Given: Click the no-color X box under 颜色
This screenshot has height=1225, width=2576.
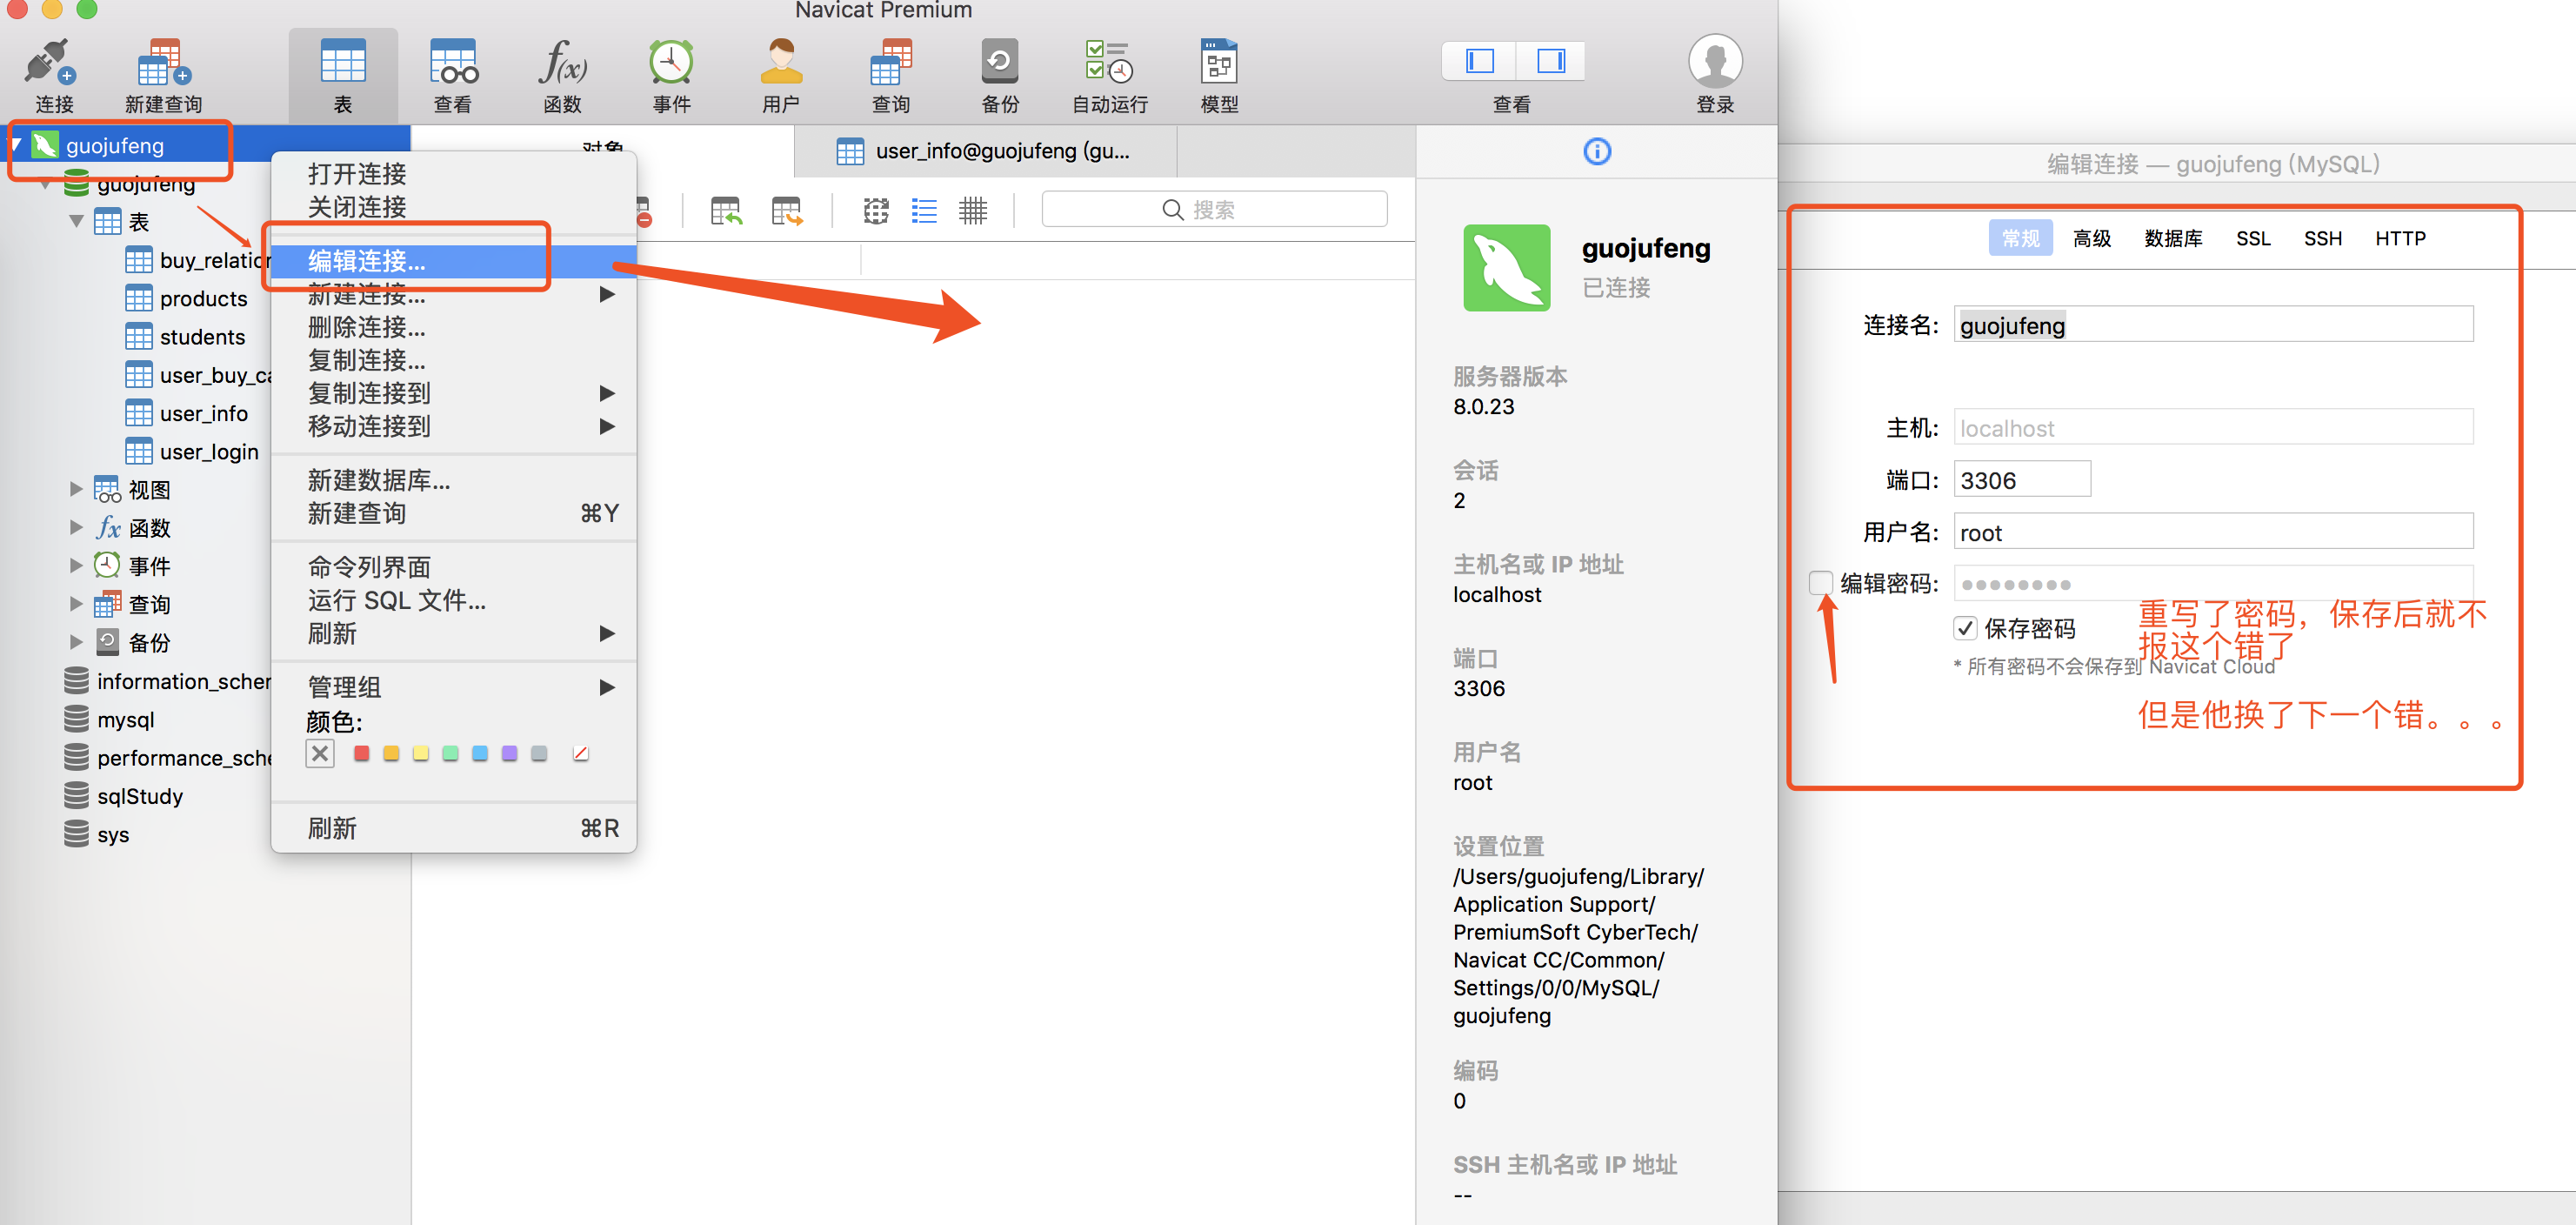Looking at the screenshot, I should (x=320, y=753).
